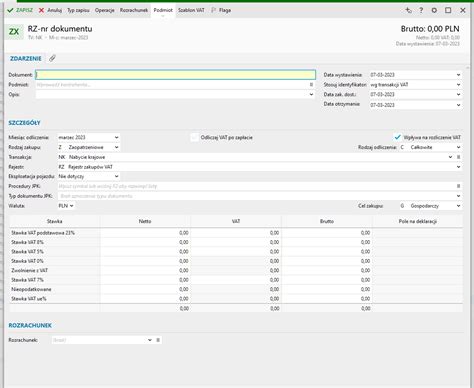The width and height of the screenshot is (474, 388).
Task: Click the Pole na deklaracji column header
Action: (x=417, y=221)
